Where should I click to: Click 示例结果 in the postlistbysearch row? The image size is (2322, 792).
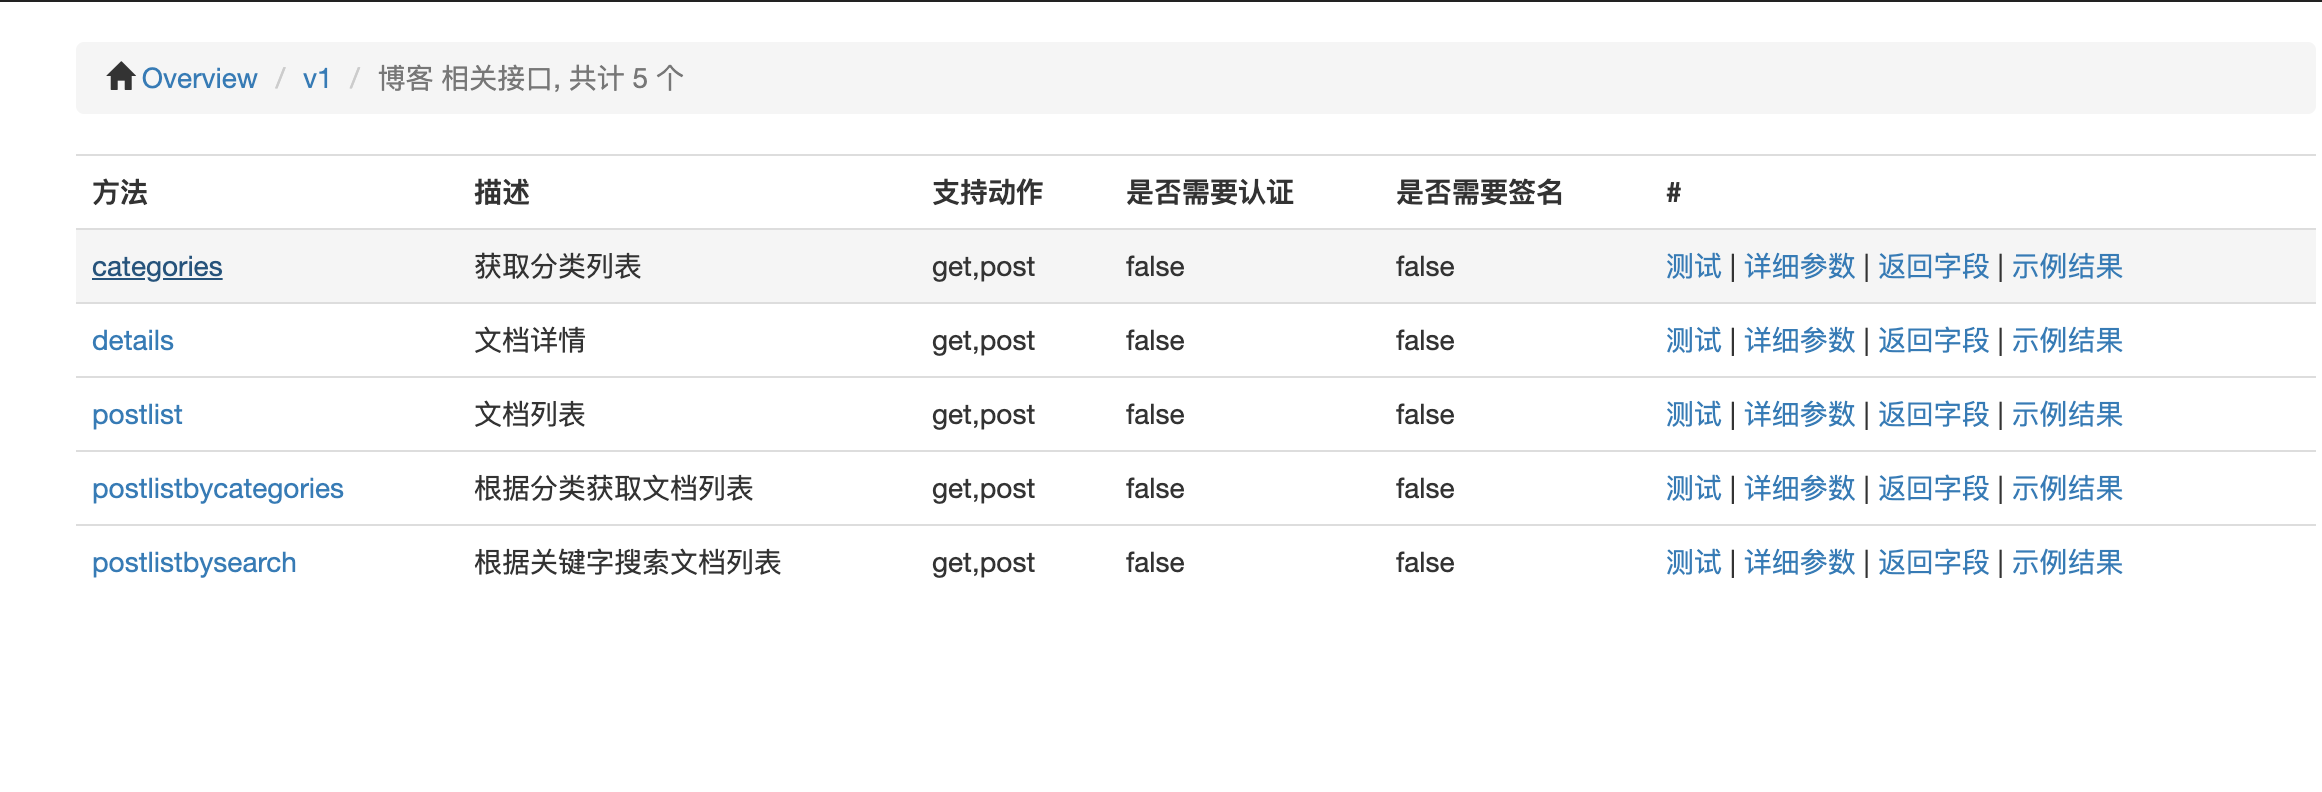point(2068,563)
